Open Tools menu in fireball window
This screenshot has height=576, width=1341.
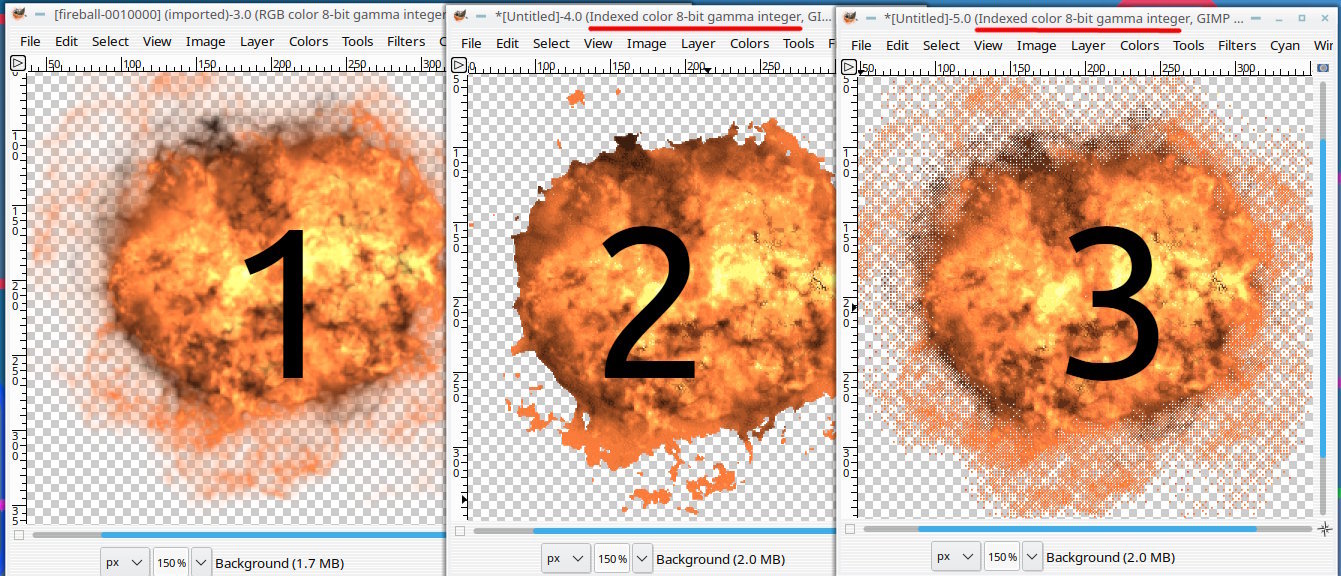(357, 41)
